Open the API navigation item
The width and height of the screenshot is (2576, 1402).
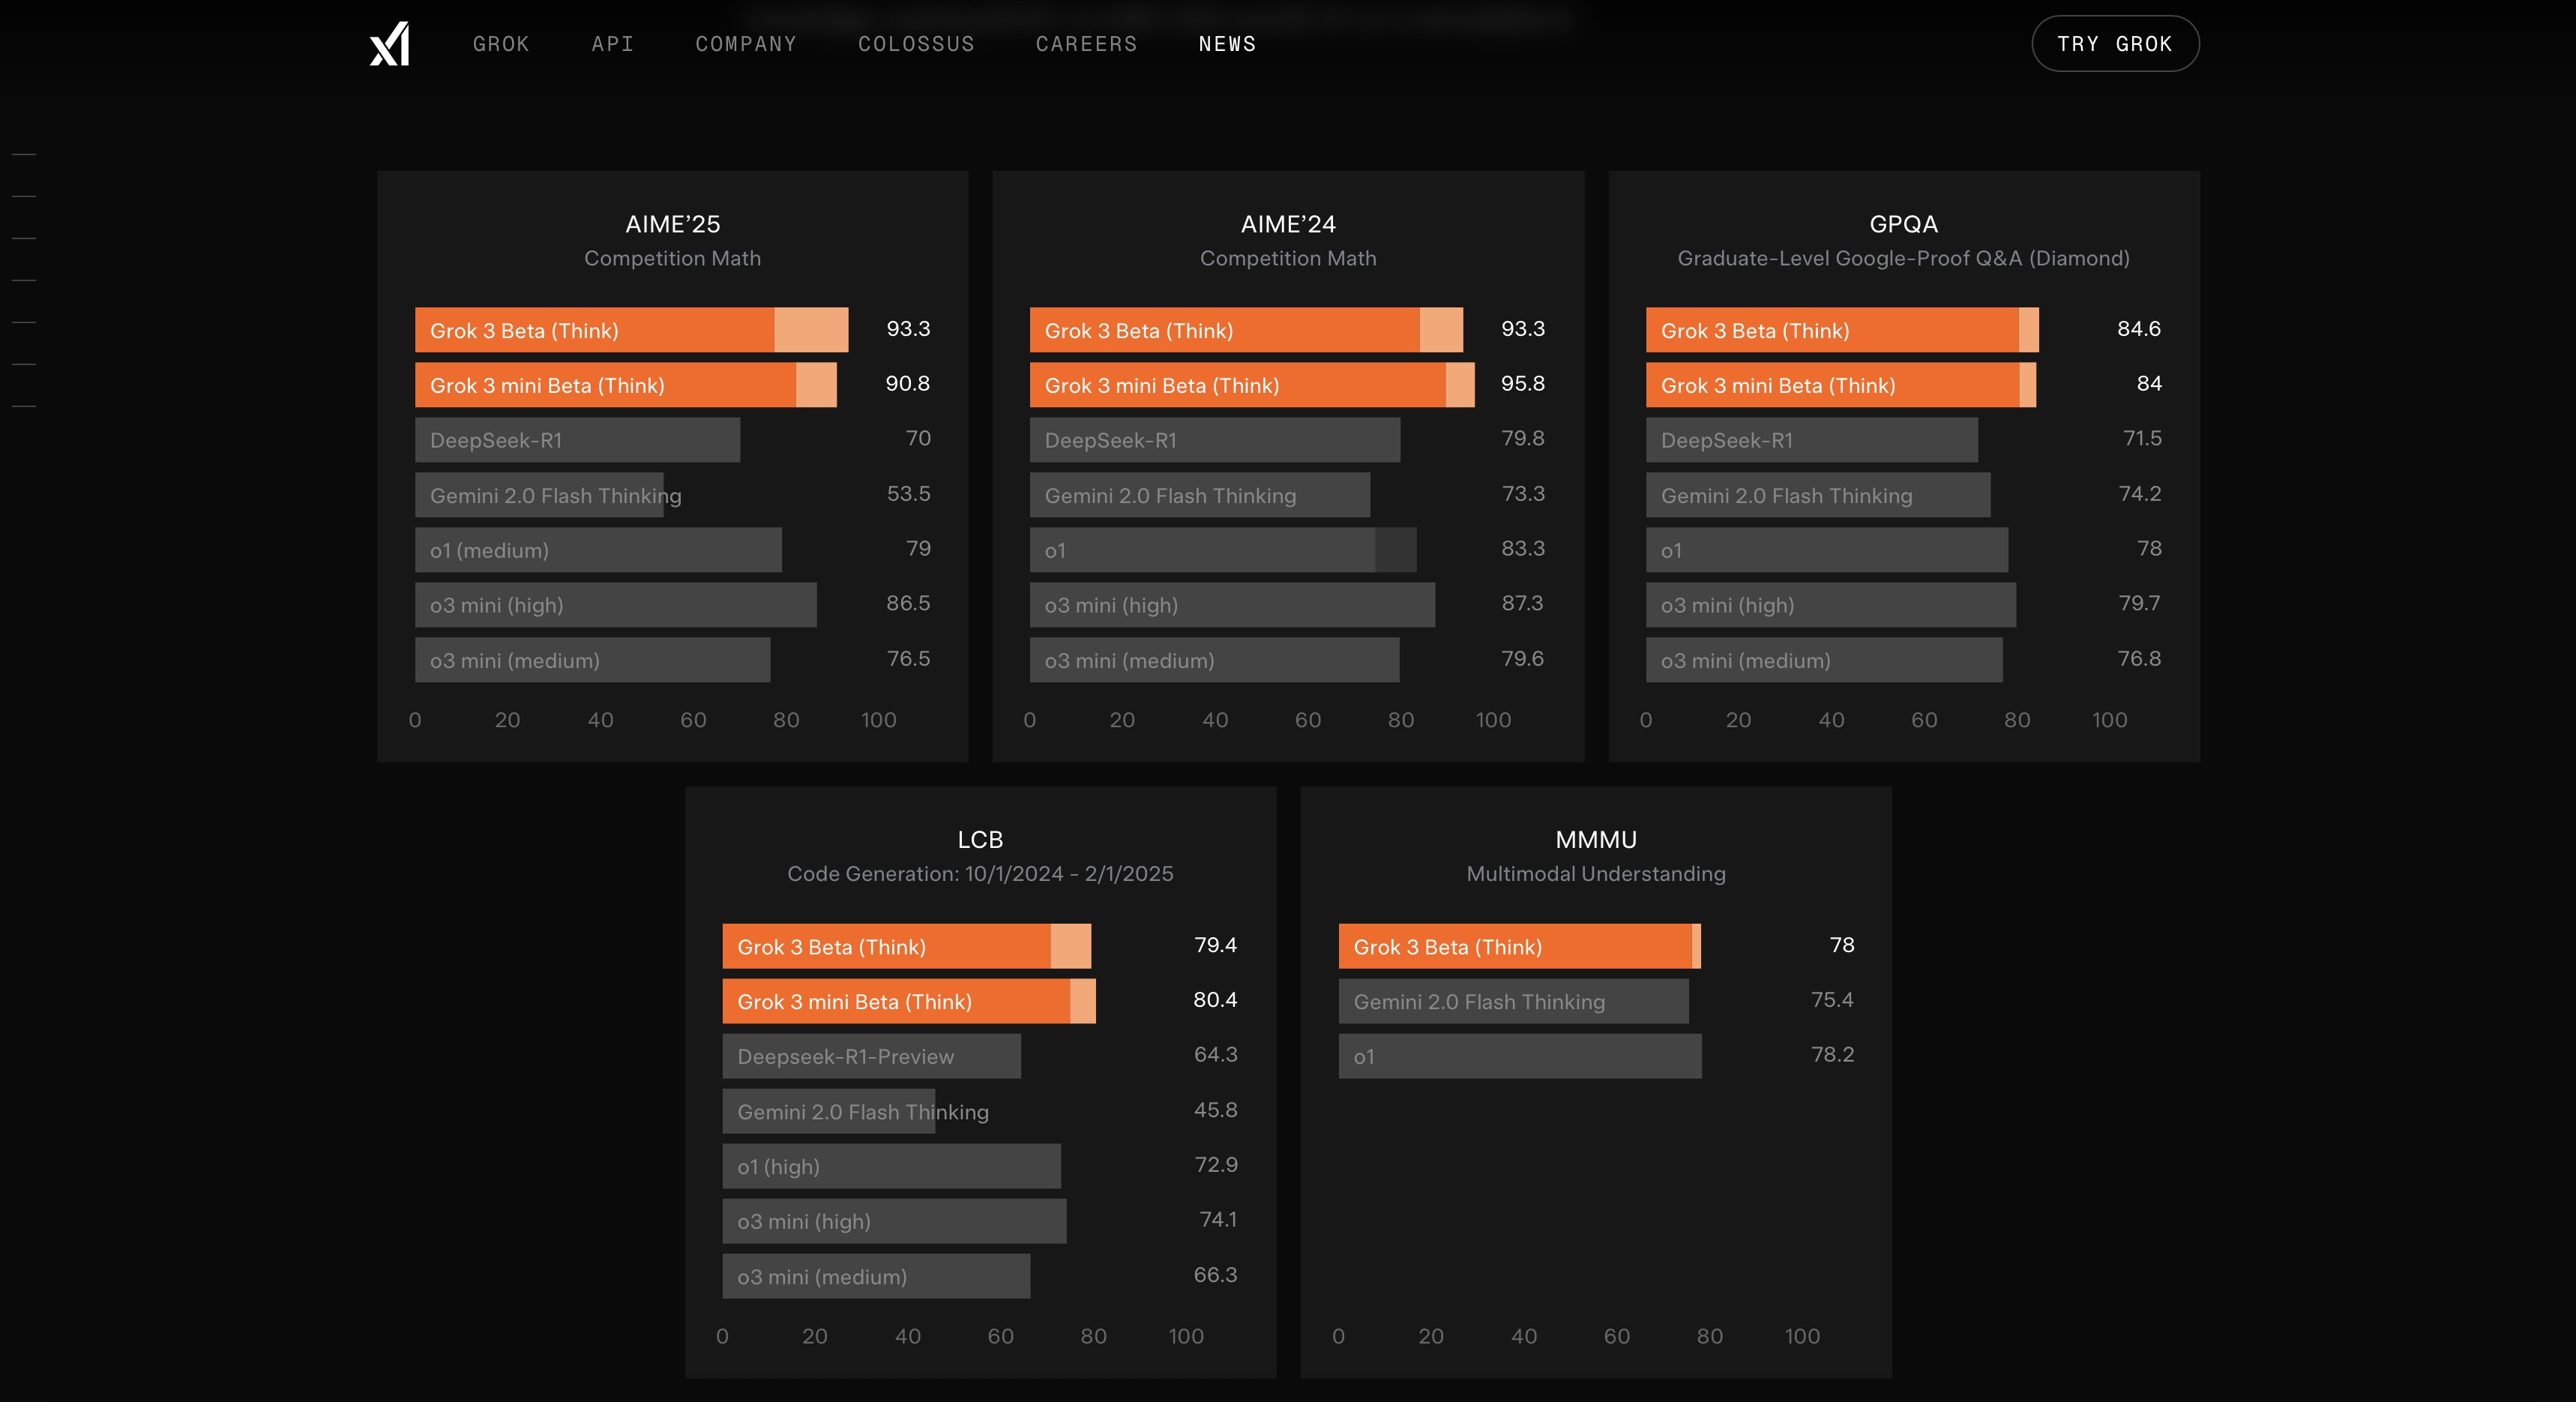[612, 43]
